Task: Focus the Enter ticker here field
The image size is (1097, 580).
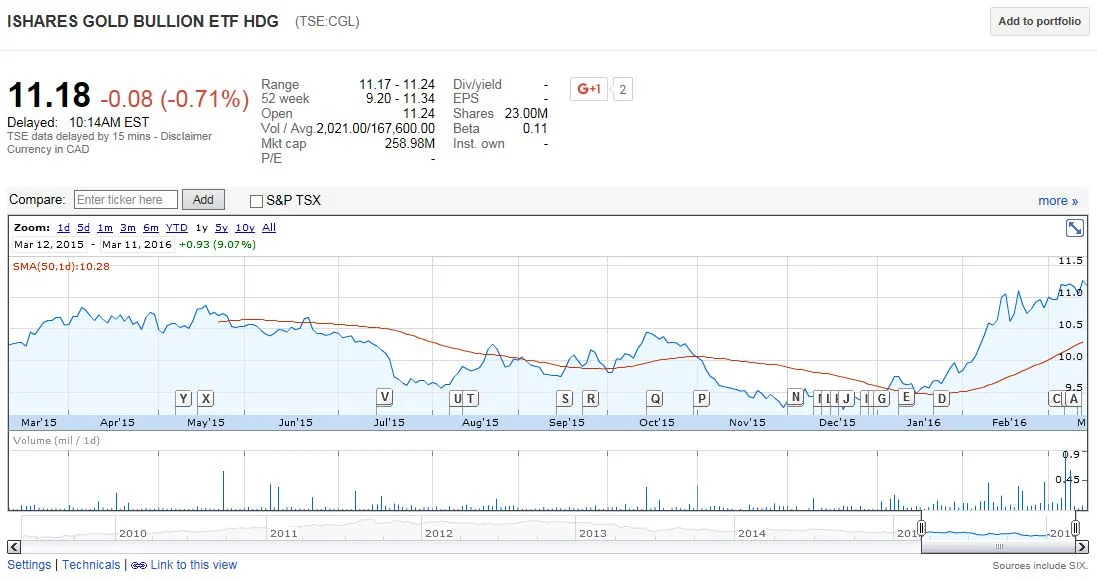Action: (126, 199)
